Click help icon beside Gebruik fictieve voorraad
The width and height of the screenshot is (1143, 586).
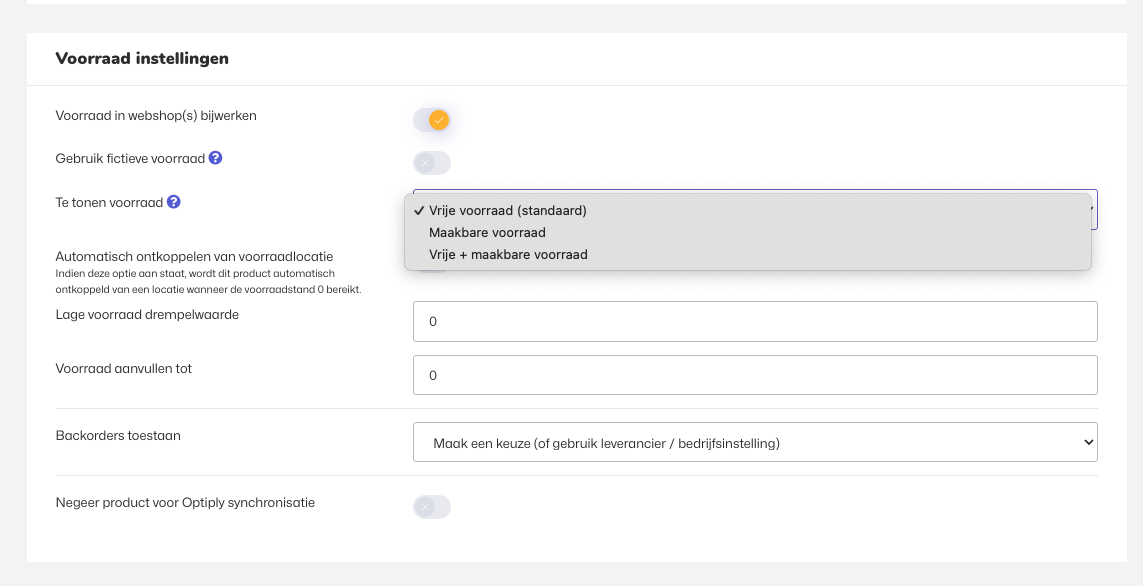[216, 158]
